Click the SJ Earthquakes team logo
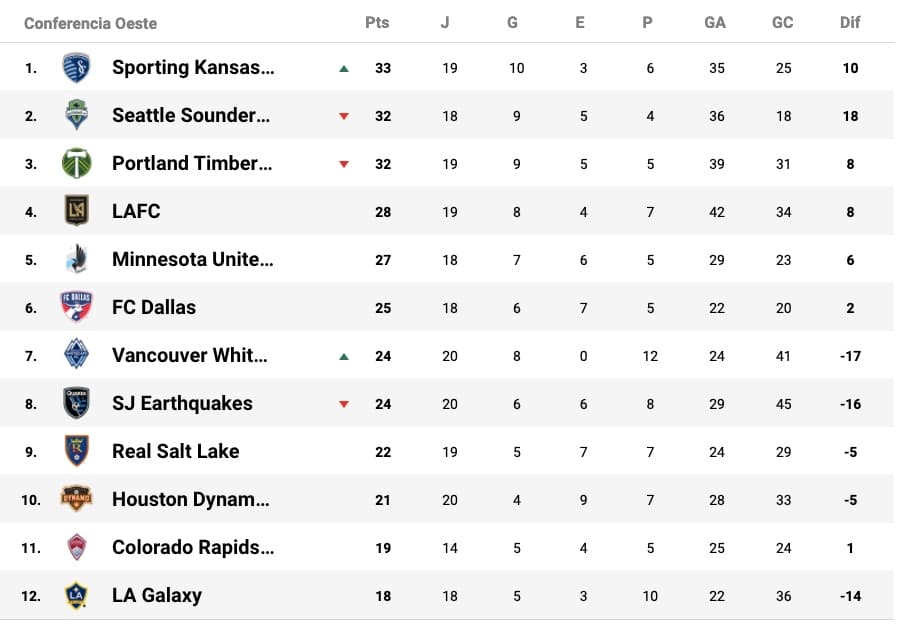This screenshot has height=624, width=900. click(76, 403)
